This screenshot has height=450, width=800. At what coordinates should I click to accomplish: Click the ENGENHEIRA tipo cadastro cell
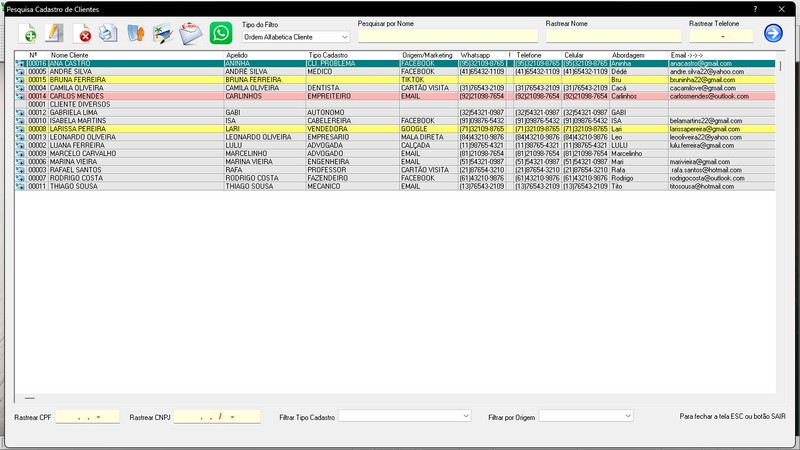pos(328,162)
